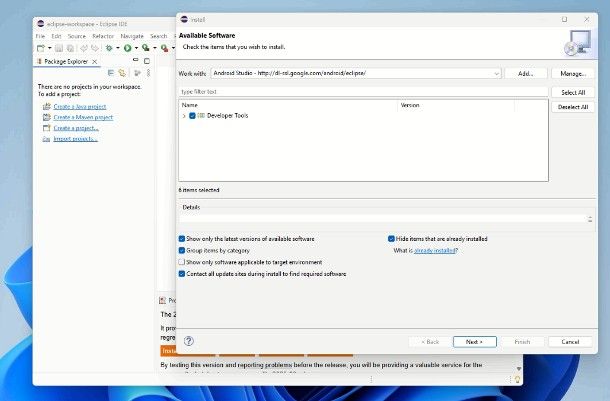Open the Package Explorer view menu (three dots)

(x=148, y=73)
